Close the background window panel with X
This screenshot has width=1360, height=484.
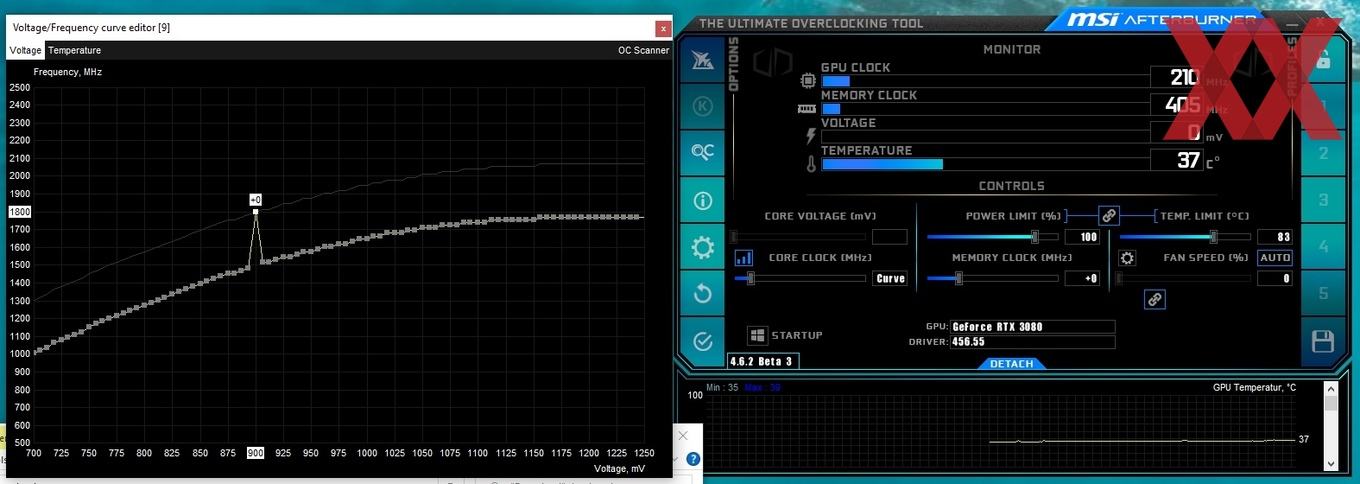click(683, 436)
